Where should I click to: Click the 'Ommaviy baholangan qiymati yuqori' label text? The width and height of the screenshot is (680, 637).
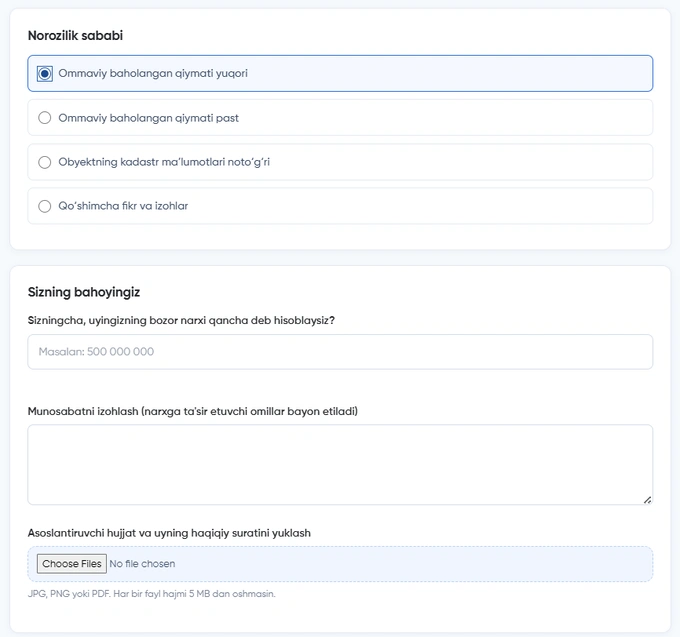point(153,73)
